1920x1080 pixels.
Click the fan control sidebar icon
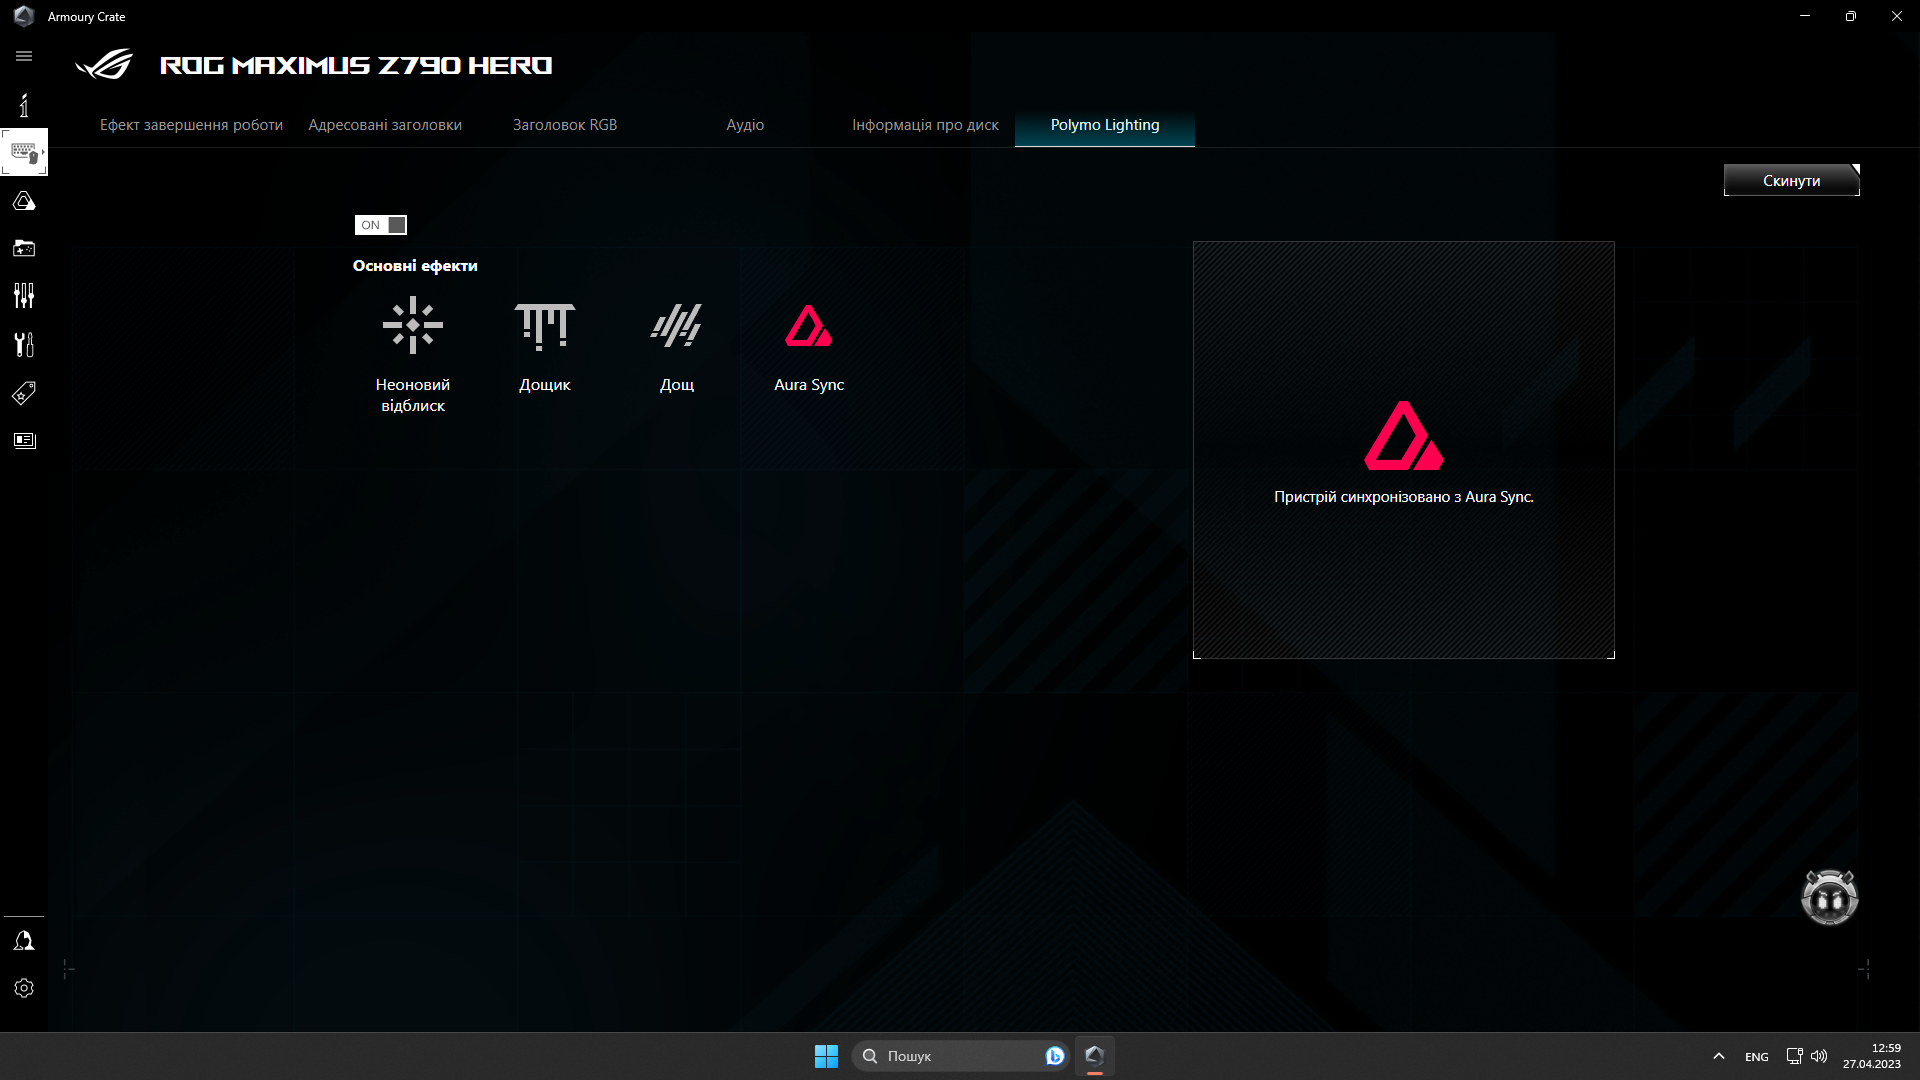24,295
